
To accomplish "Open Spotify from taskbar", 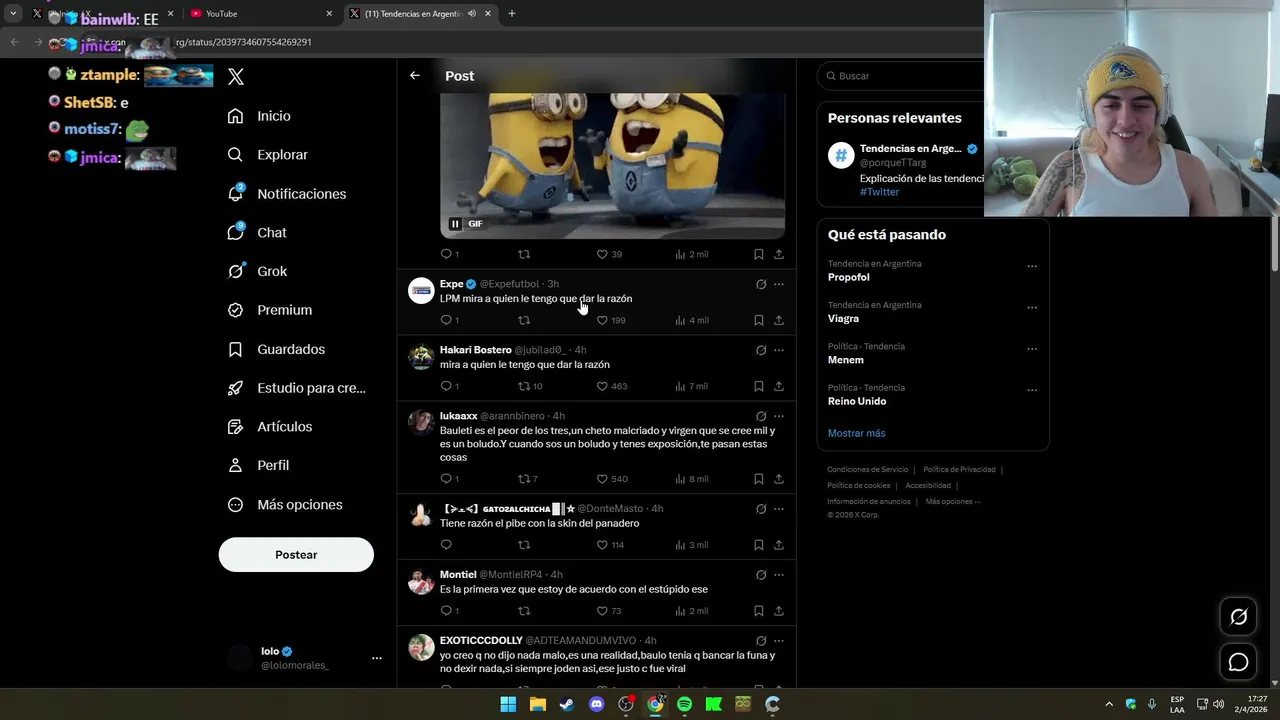I will (684, 704).
